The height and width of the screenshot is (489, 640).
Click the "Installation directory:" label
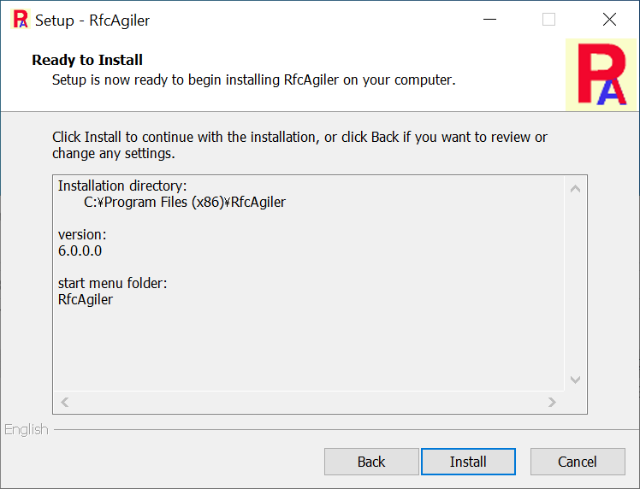pos(122,186)
